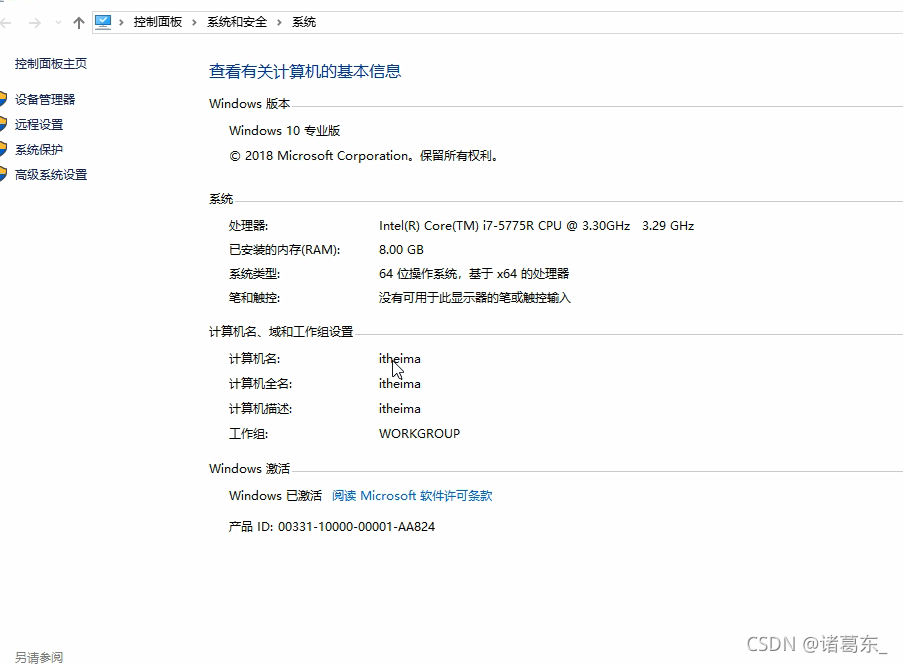Expand chevron after 系统和安全 breadcrumb
This screenshot has height=664, width=903.
pyautogui.click(x=279, y=22)
